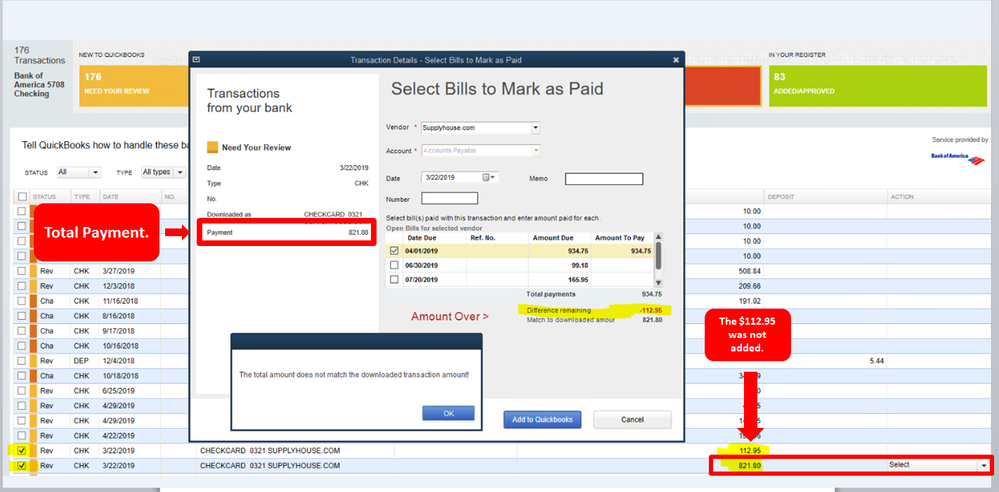Click OK in the mismatch warning
The image size is (999, 492).
pos(449,413)
